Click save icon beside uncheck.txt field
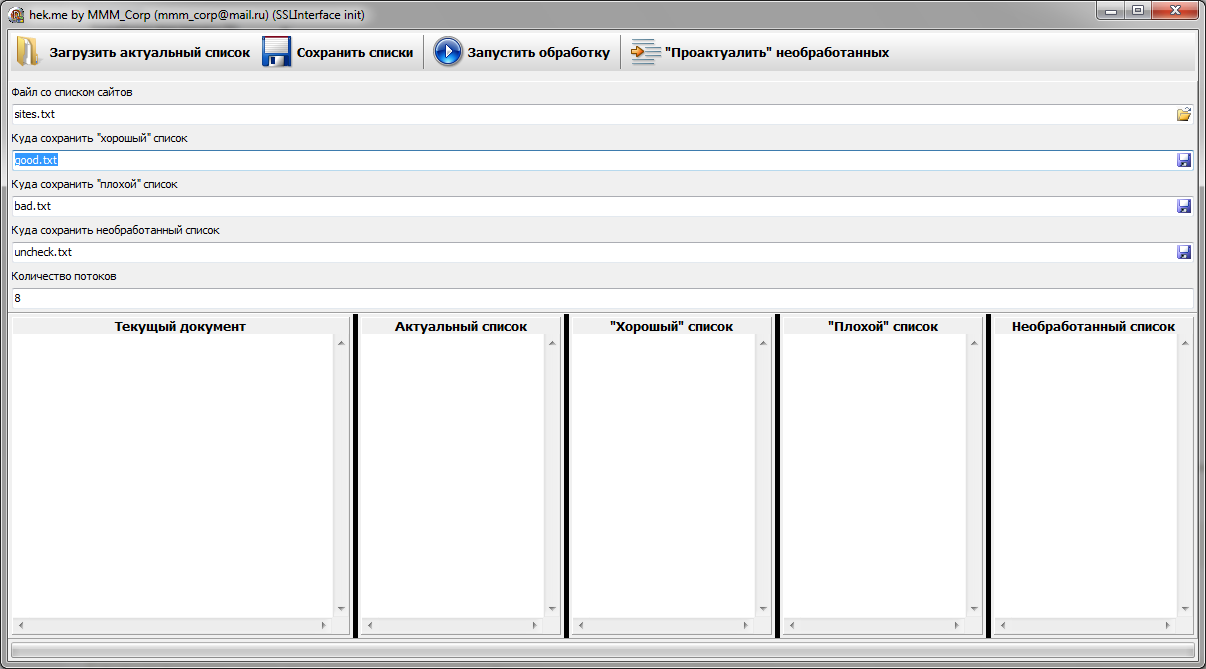Screen dimensions: 1206x669 coord(1184,253)
